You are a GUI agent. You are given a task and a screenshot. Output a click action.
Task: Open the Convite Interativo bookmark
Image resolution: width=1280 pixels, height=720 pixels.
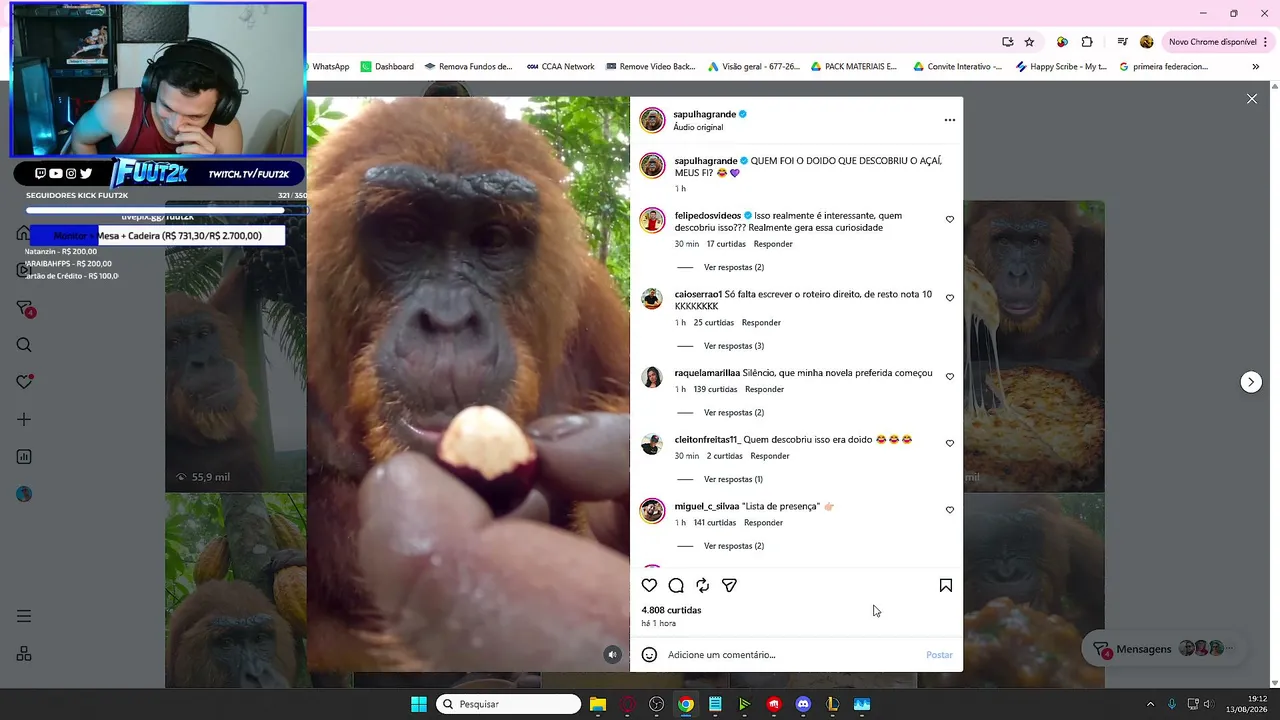[957, 67]
